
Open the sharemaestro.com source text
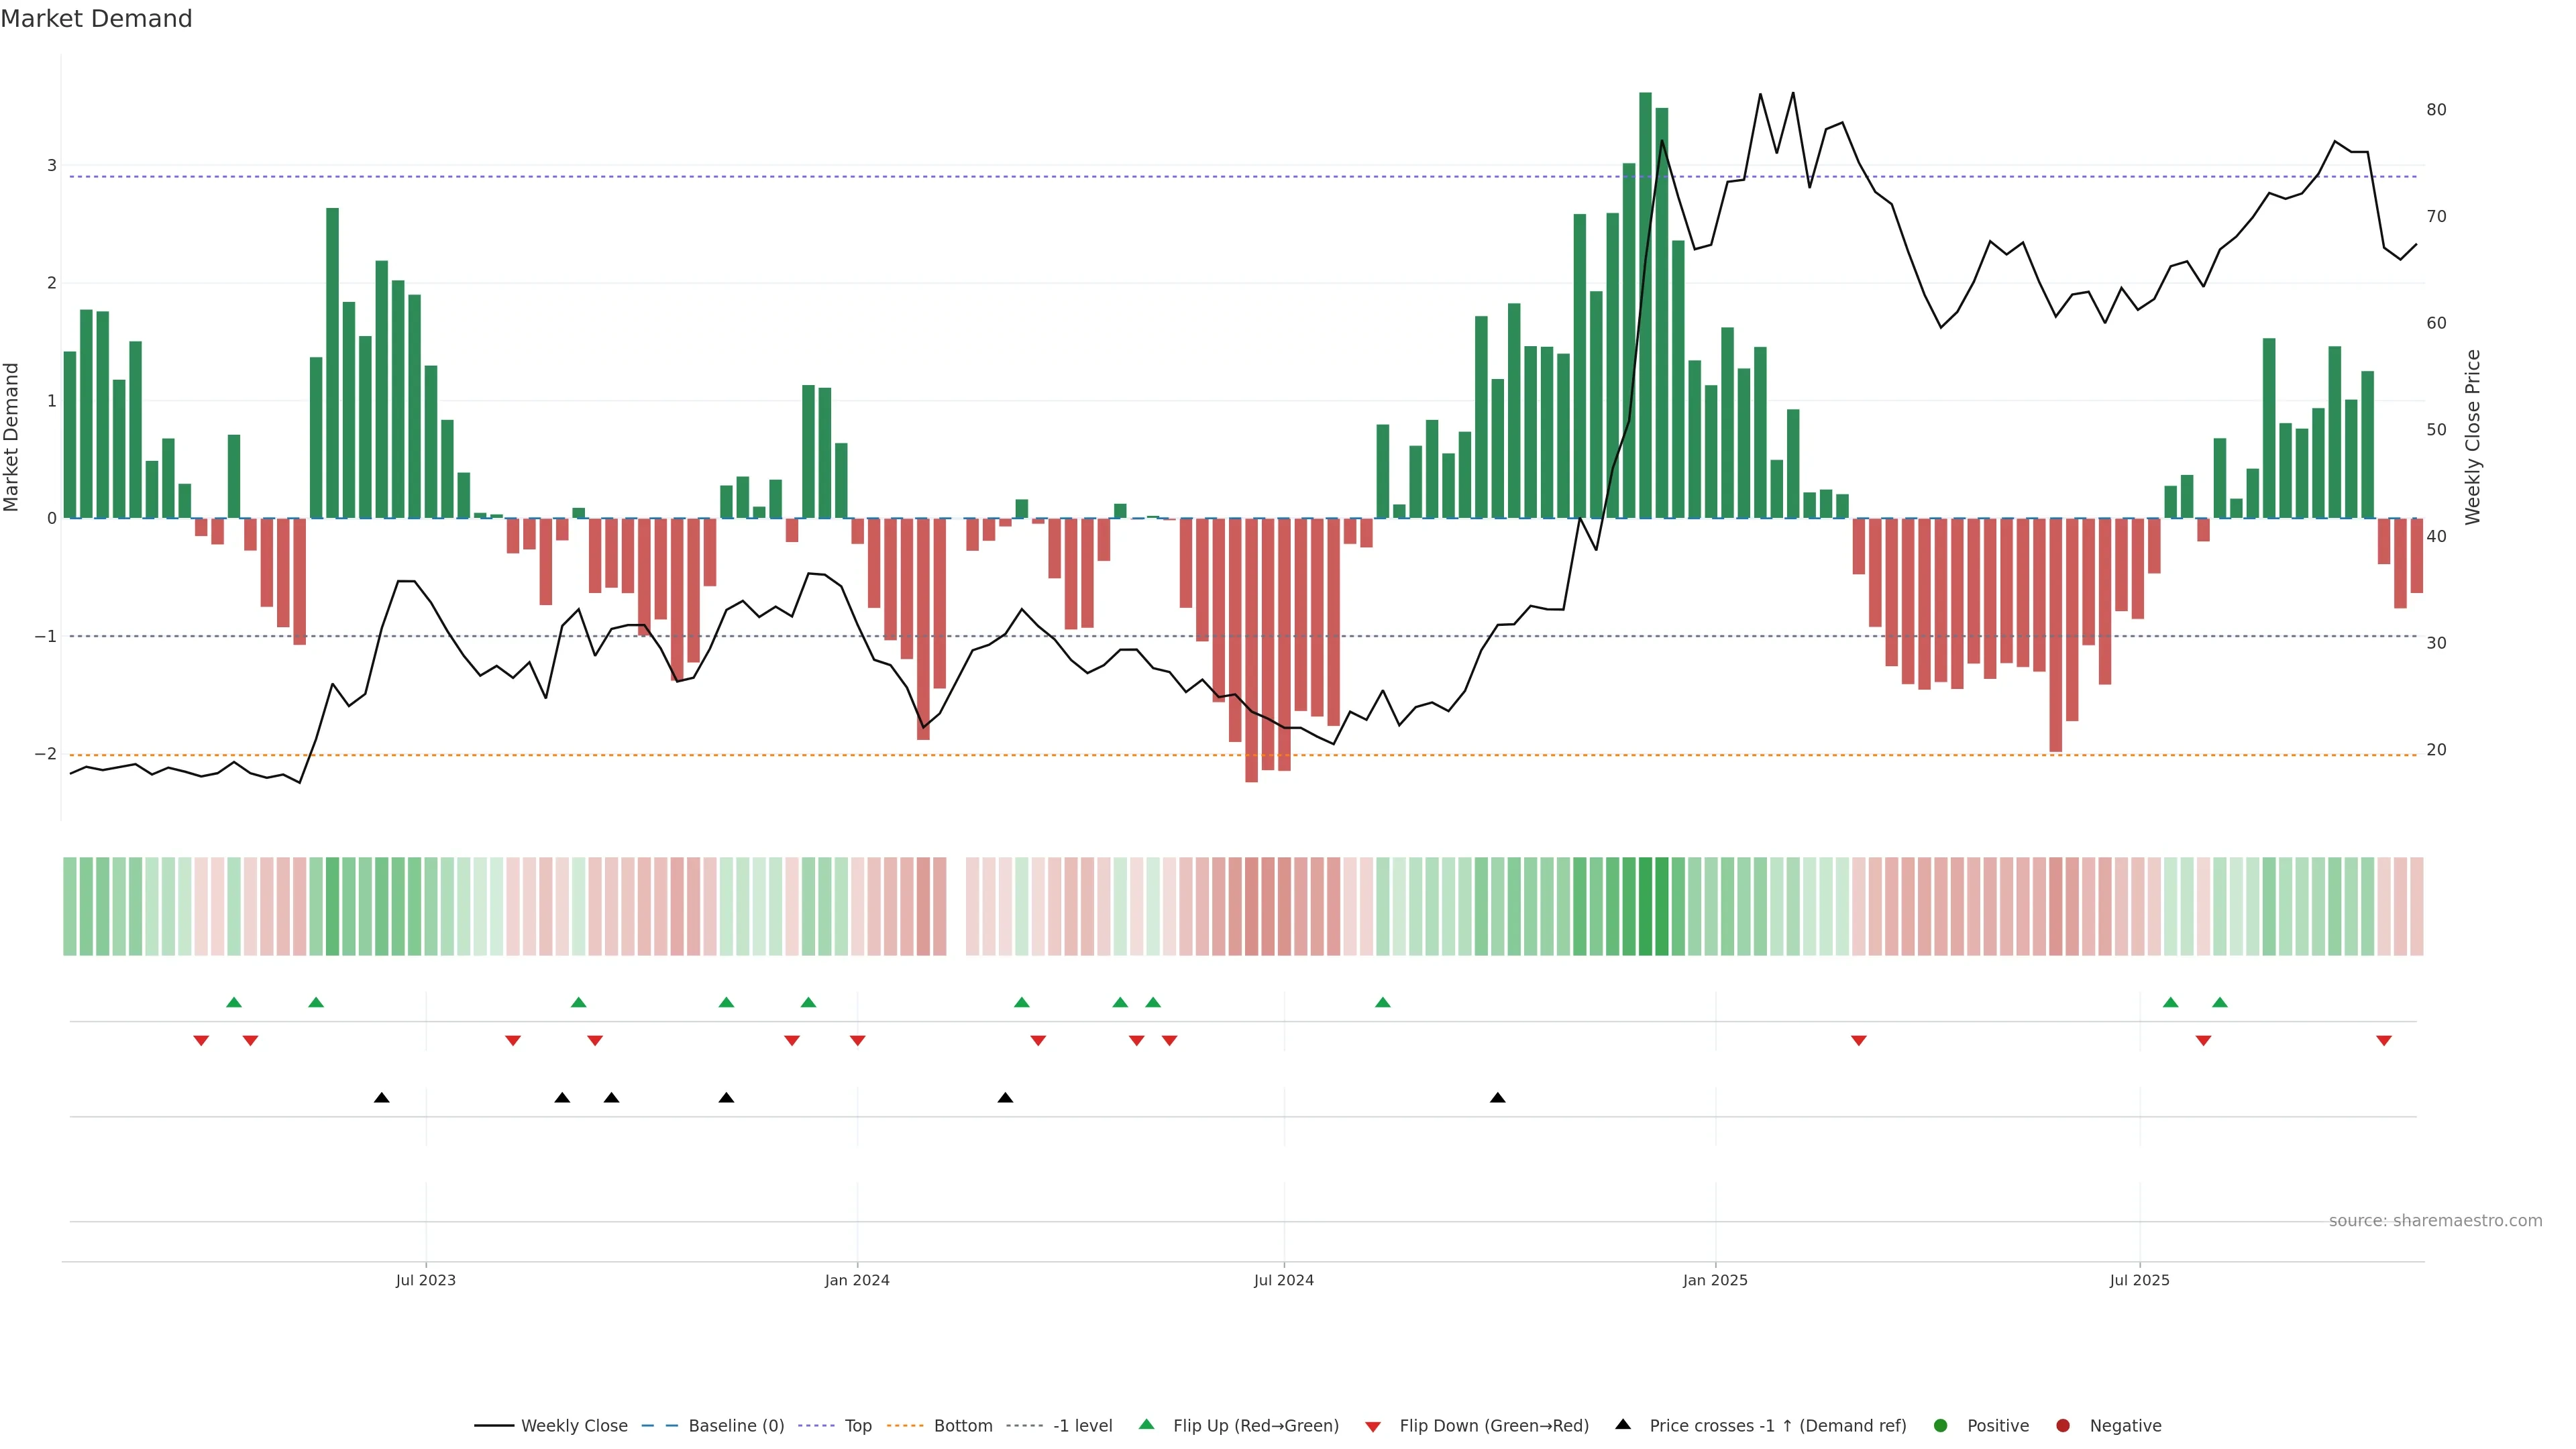pos(2435,1221)
